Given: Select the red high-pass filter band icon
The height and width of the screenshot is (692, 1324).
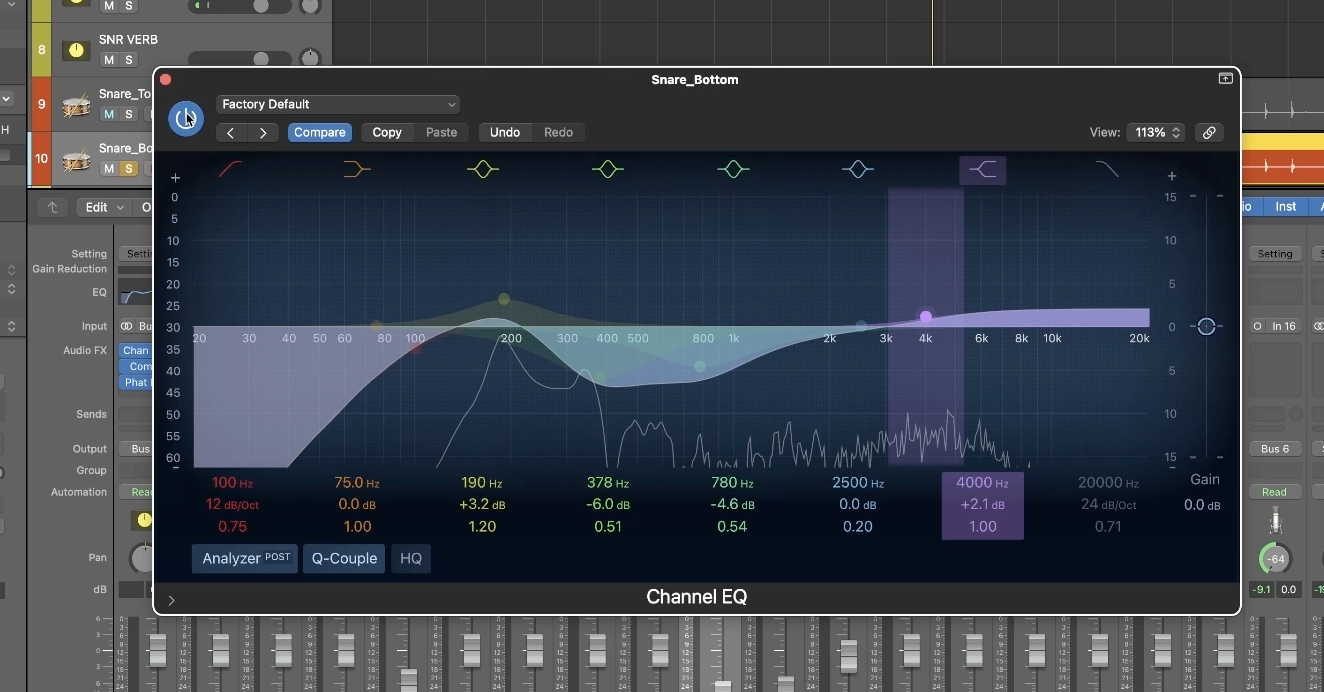Looking at the screenshot, I should [x=231, y=168].
